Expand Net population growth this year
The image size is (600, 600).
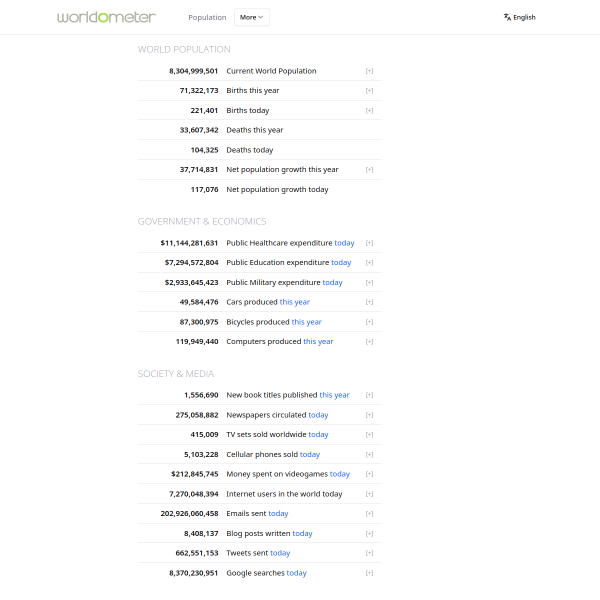pyautogui.click(x=369, y=170)
